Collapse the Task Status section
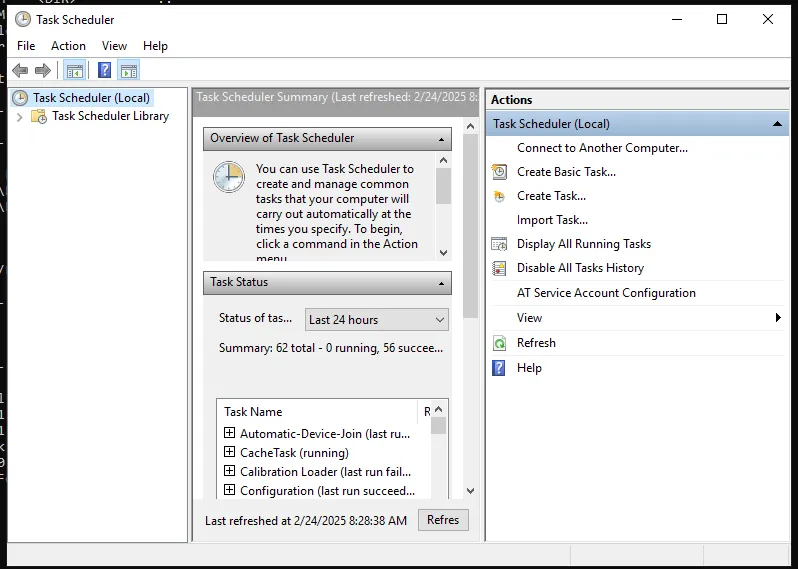The height and width of the screenshot is (569, 798). (x=441, y=283)
